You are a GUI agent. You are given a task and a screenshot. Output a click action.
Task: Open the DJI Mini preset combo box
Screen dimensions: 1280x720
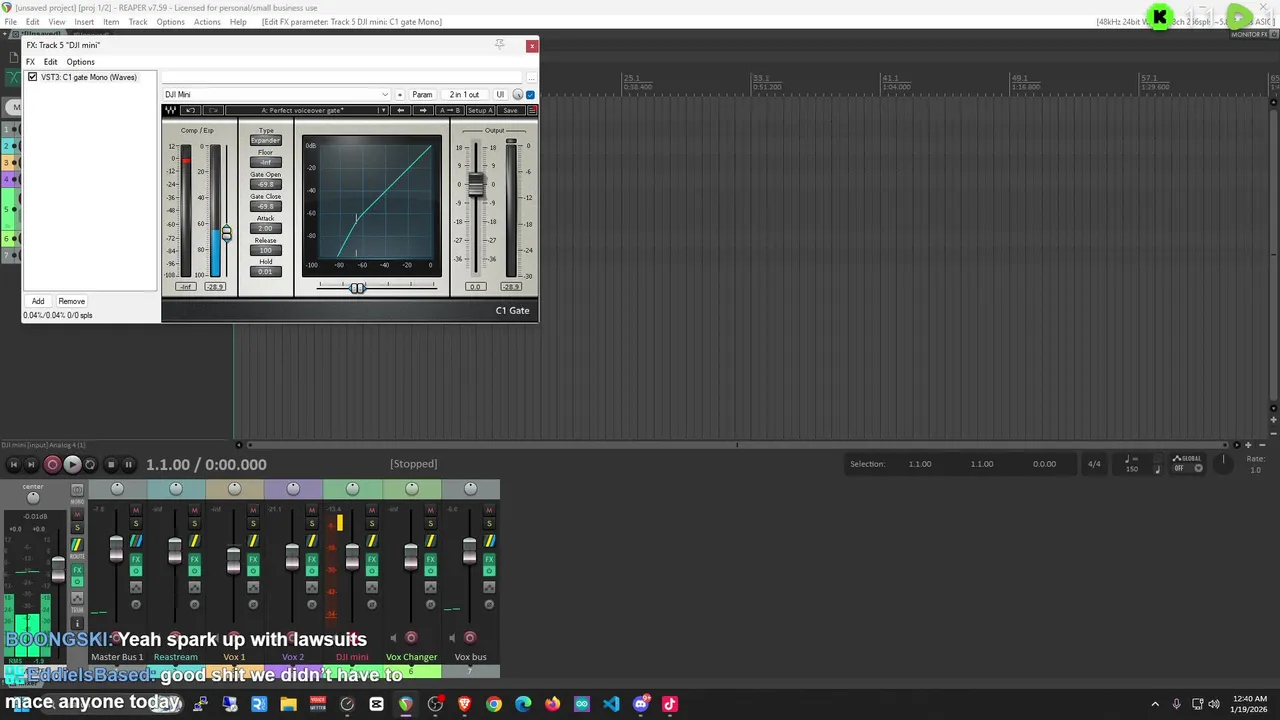[277, 95]
